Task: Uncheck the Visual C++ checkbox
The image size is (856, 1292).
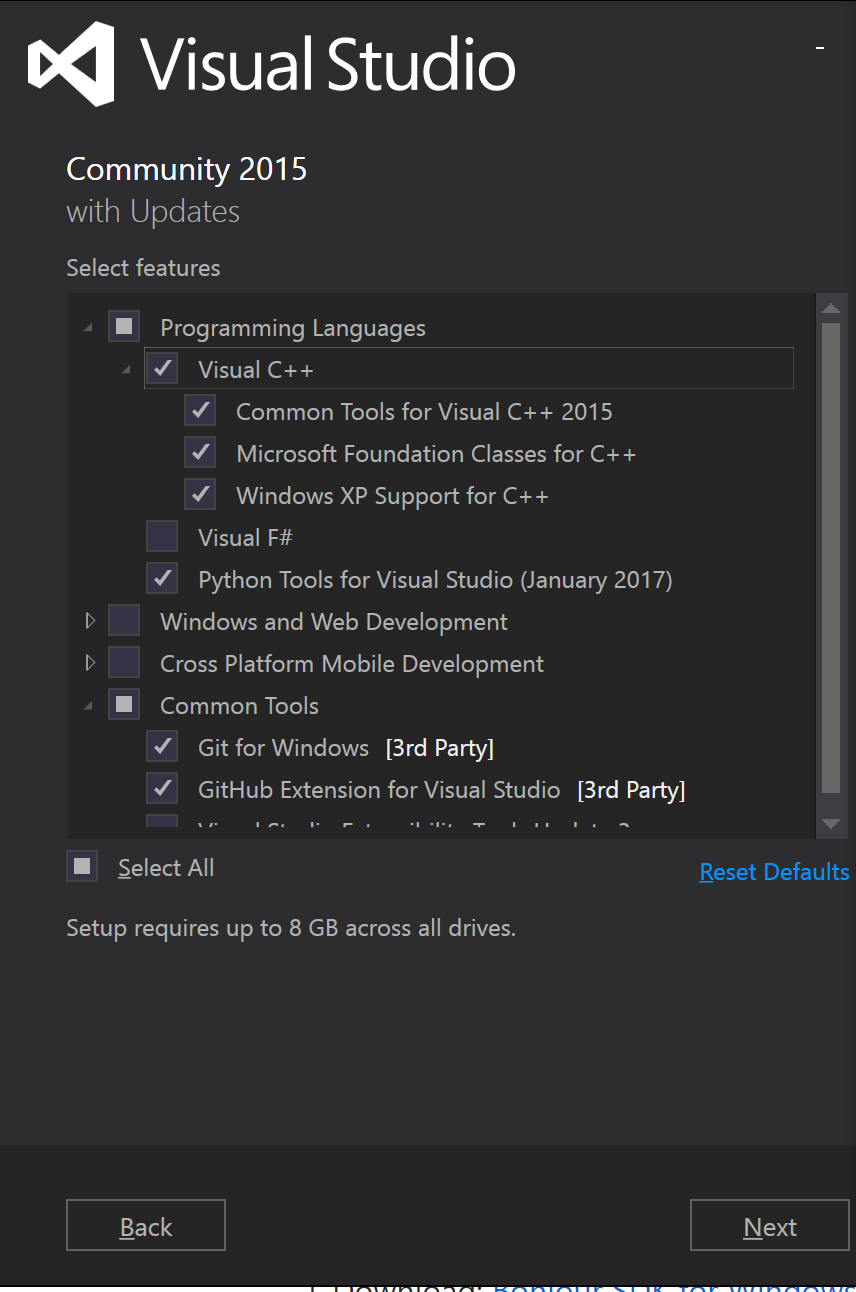Action: coord(162,369)
